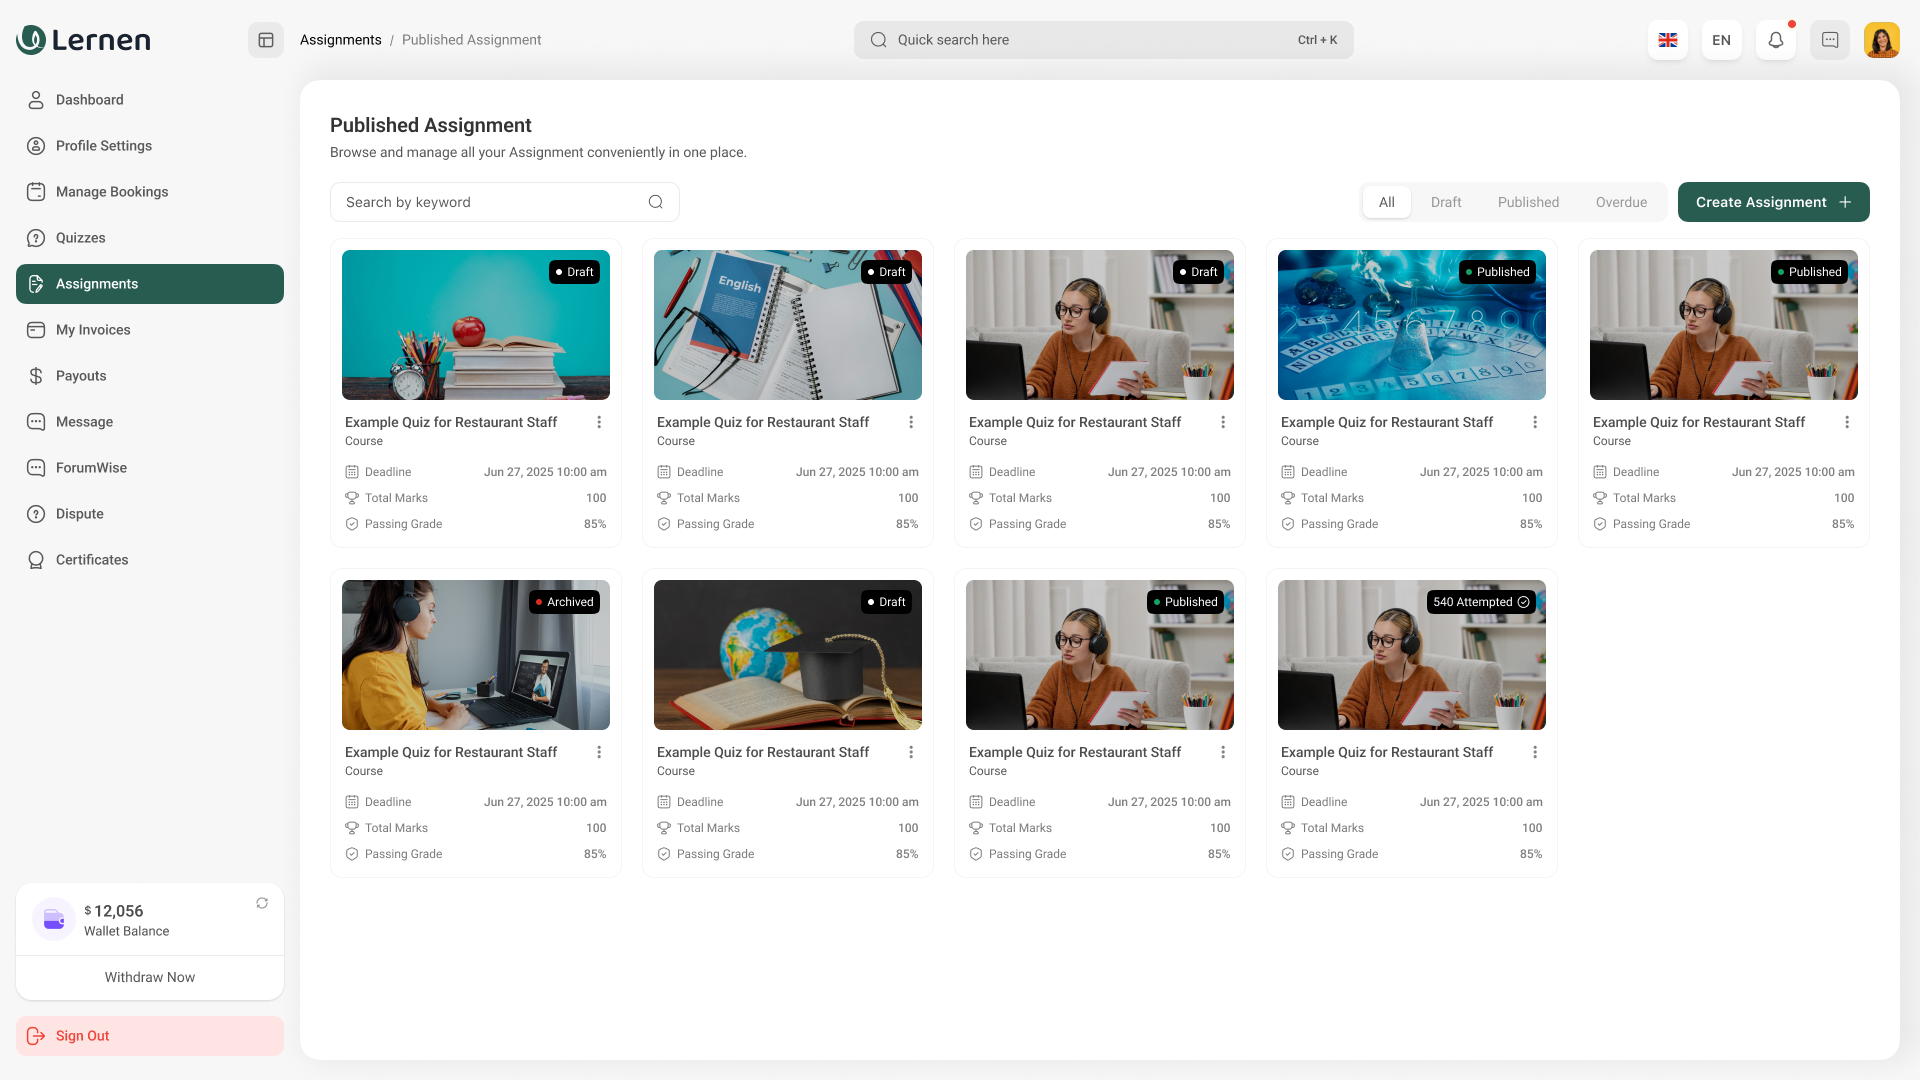Open the EN language selector
This screenshot has width=1920, height=1080.
pos(1722,40)
